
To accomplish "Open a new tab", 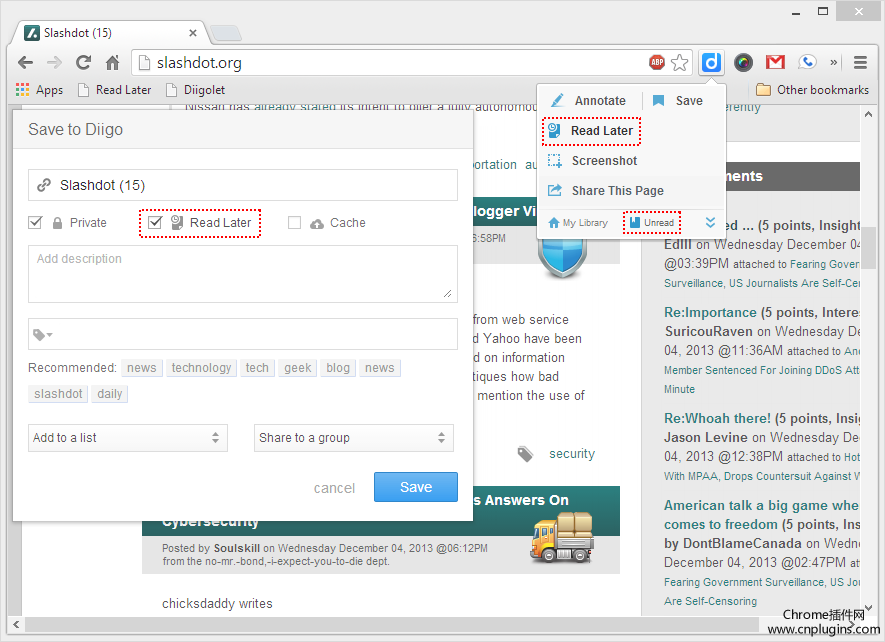I will [226, 33].
